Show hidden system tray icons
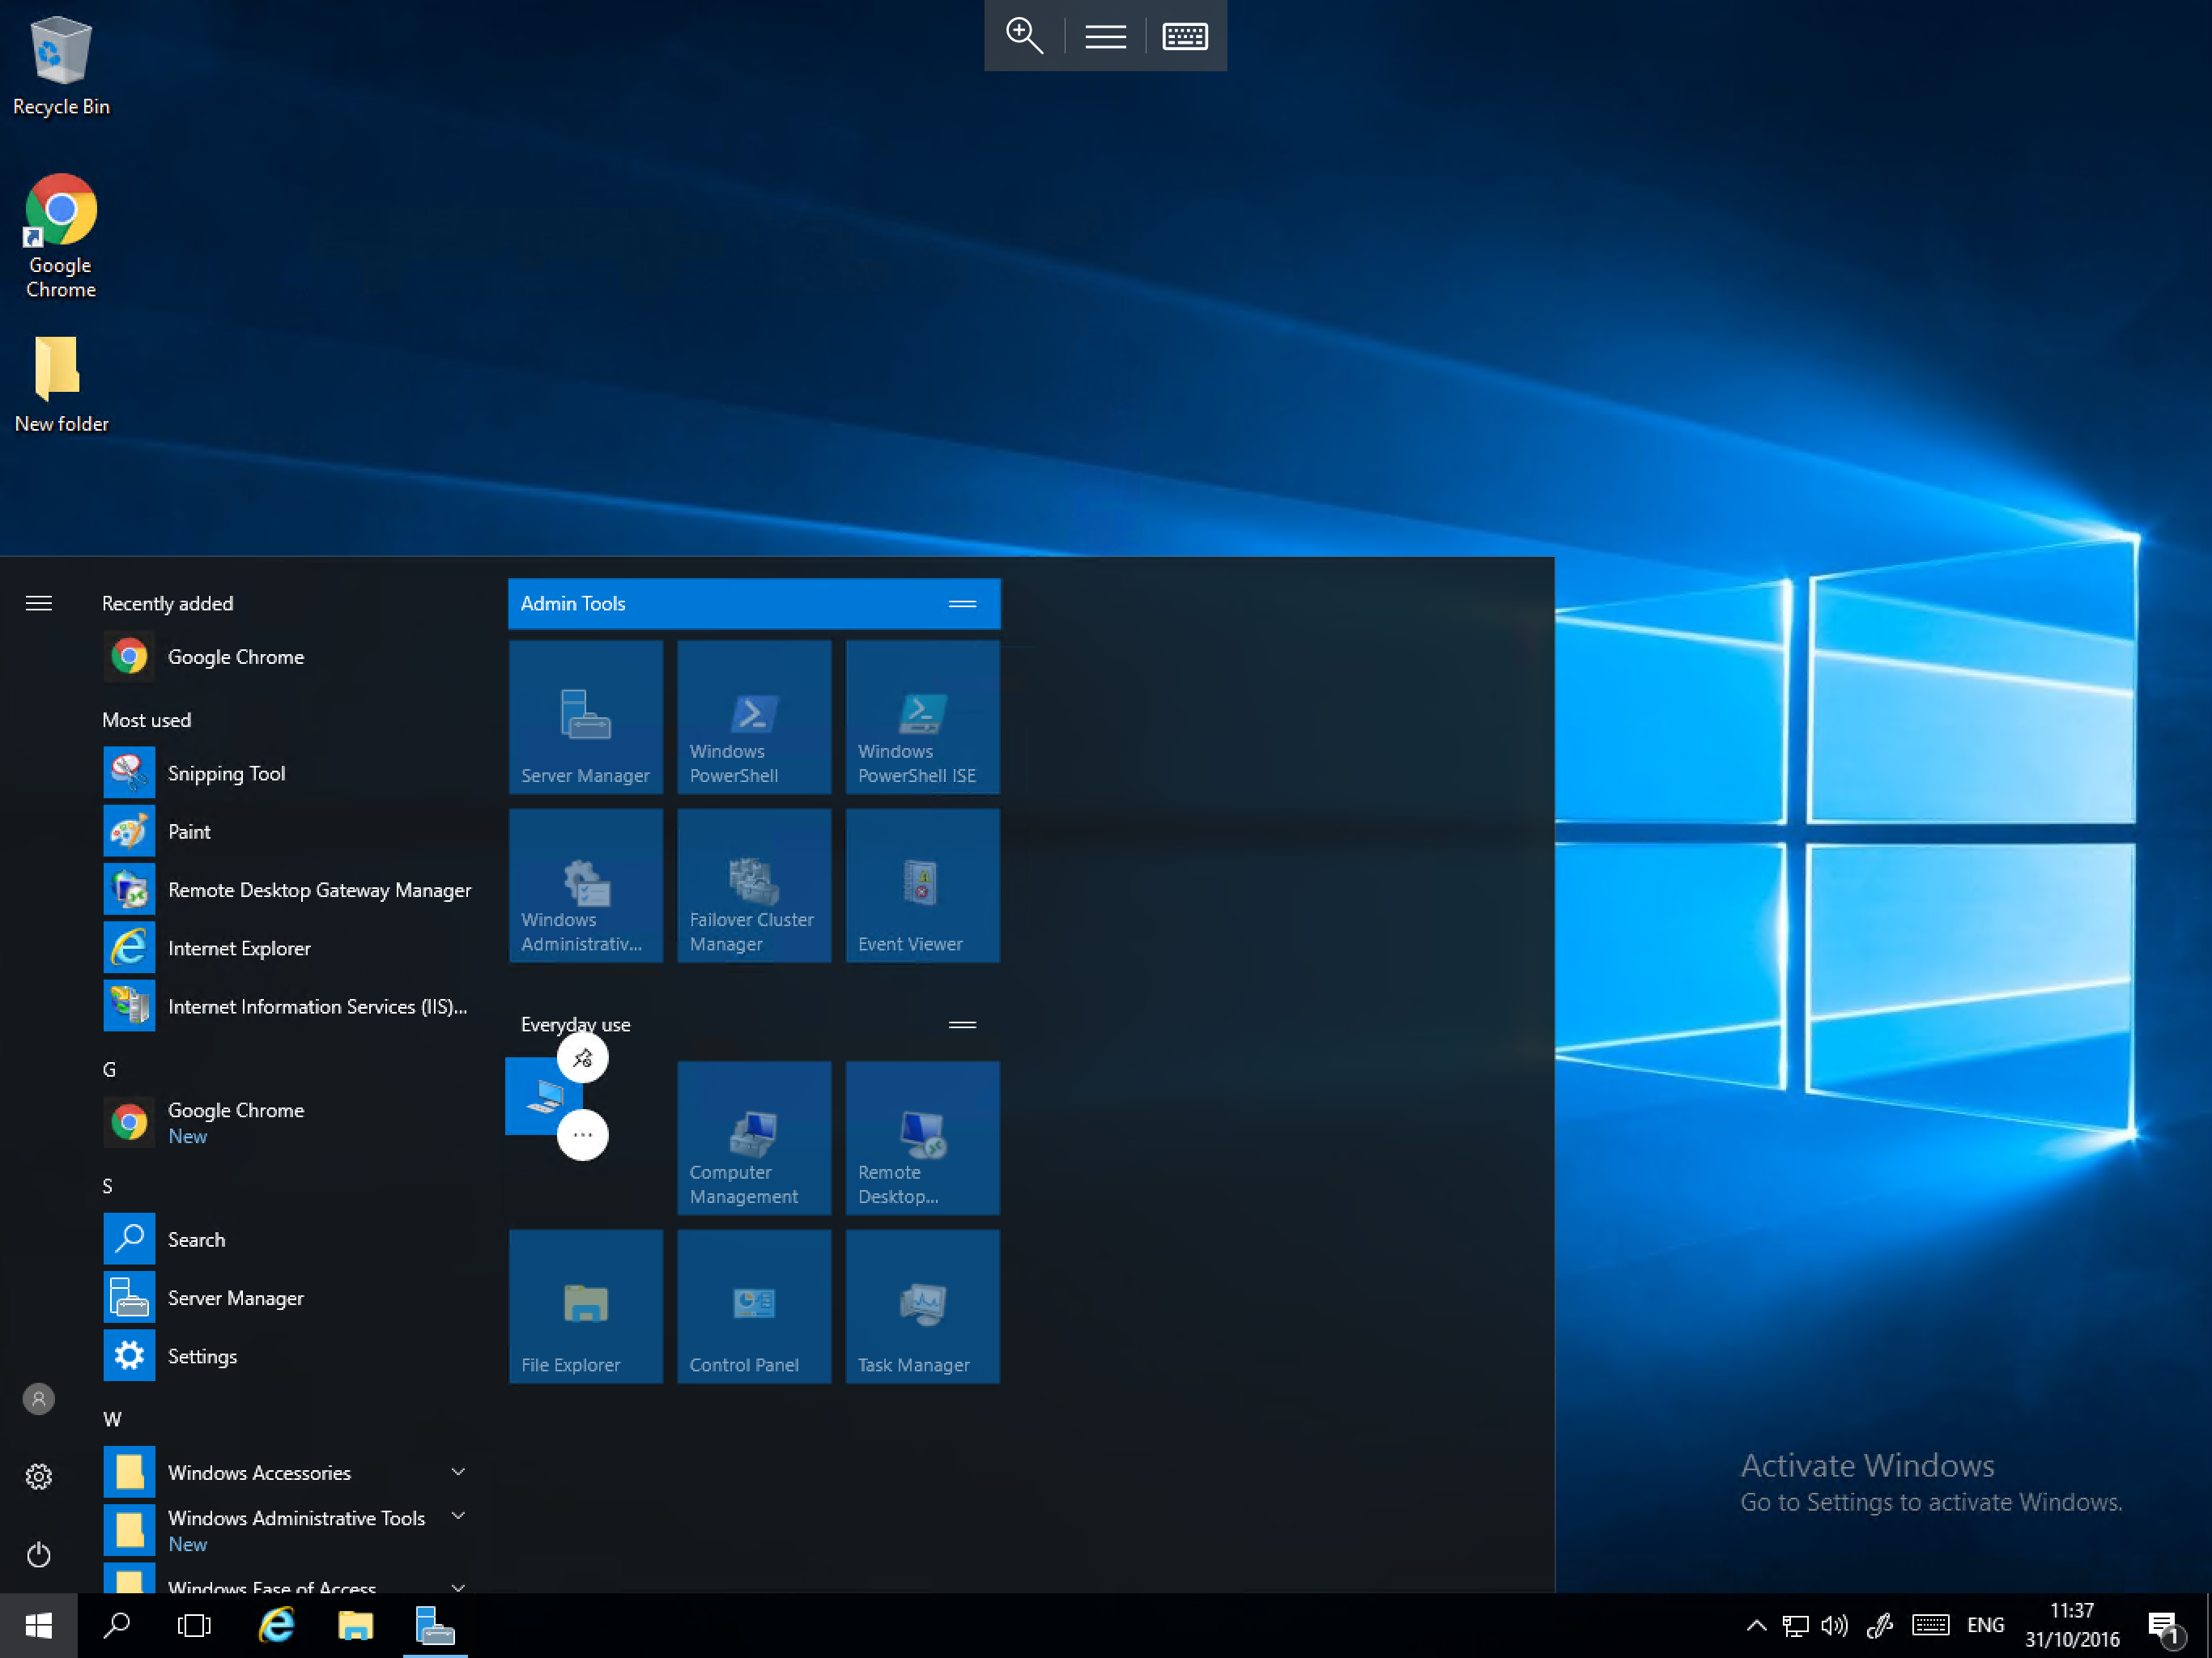This screenshot has width=2212, height=1658. tap(1756, 1626)
